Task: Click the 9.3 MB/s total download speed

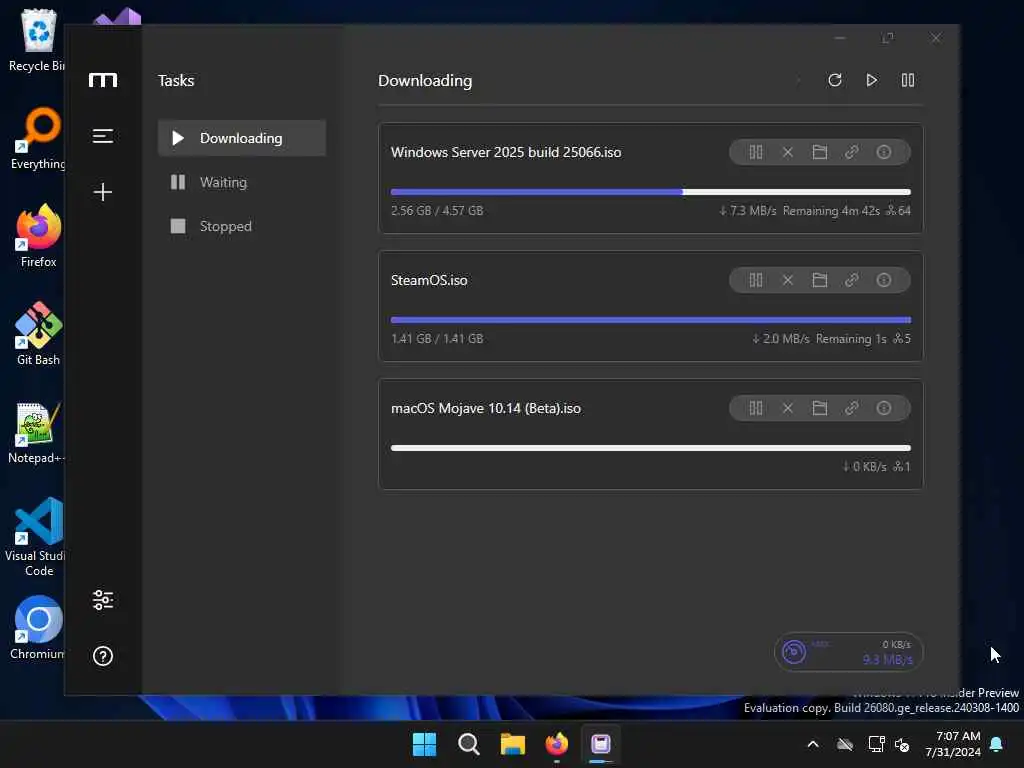Action: 888,660
